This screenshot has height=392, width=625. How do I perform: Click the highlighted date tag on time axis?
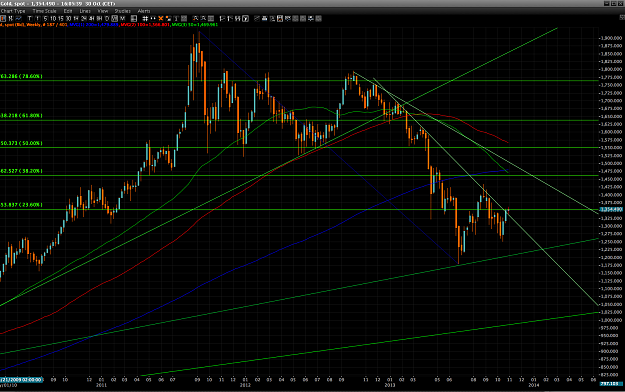point(21,380)
